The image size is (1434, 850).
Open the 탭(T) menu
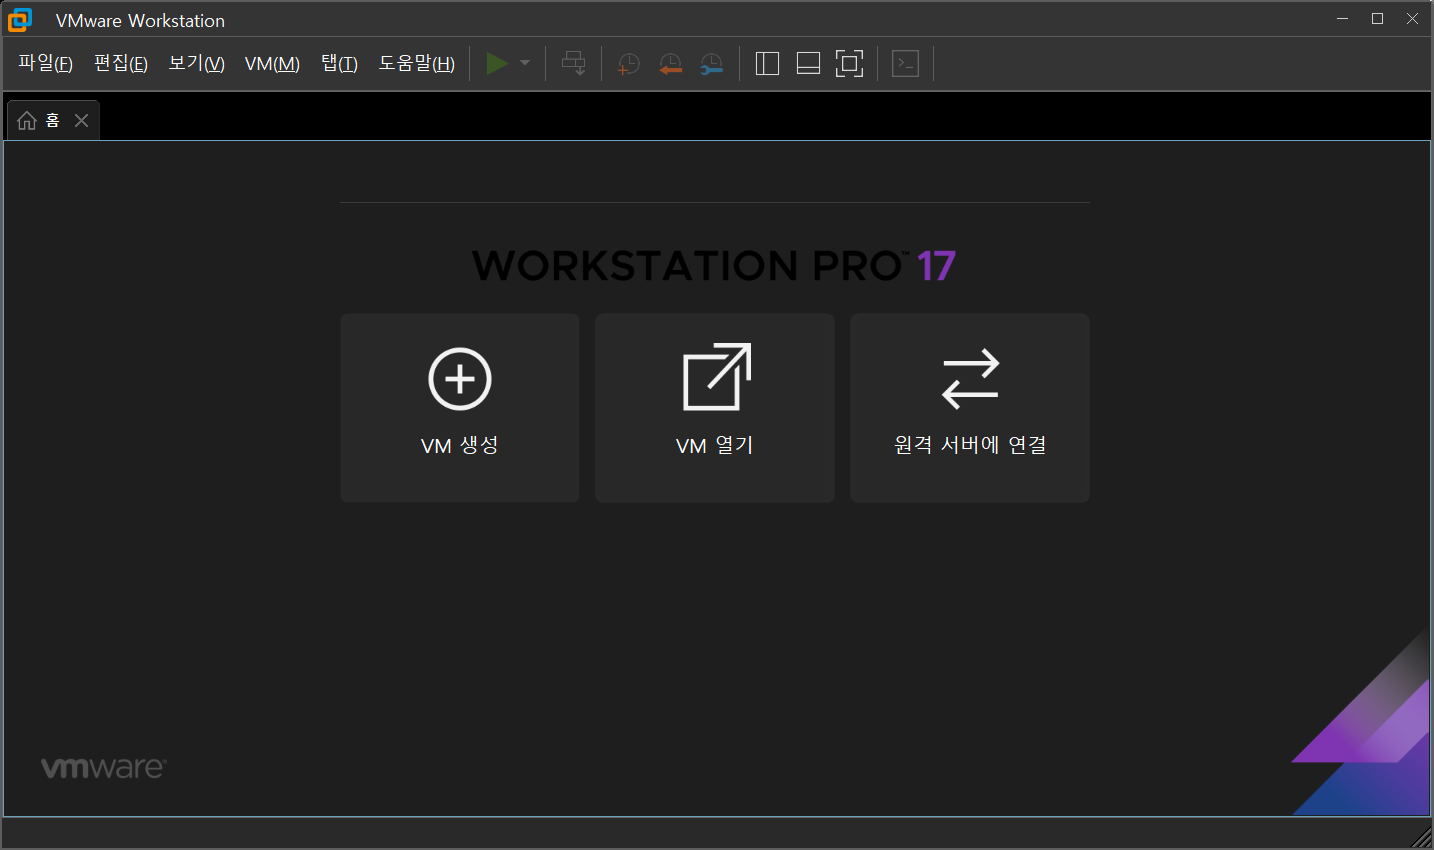click(339, 64)
